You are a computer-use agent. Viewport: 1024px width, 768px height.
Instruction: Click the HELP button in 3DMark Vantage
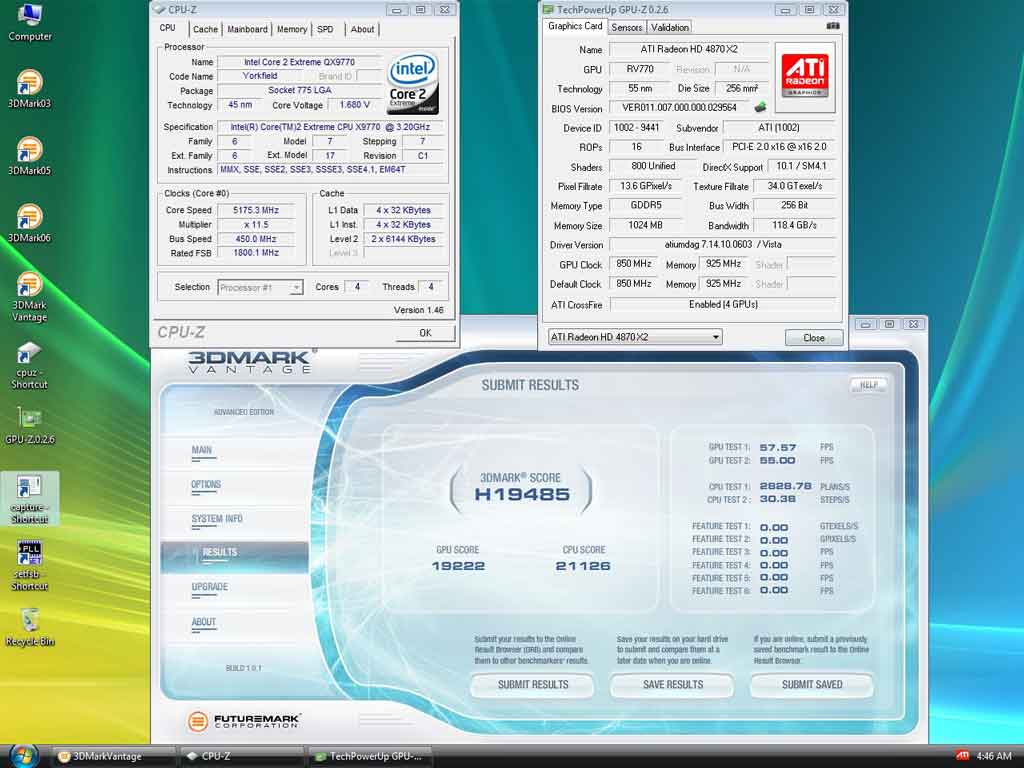point(869,385)
